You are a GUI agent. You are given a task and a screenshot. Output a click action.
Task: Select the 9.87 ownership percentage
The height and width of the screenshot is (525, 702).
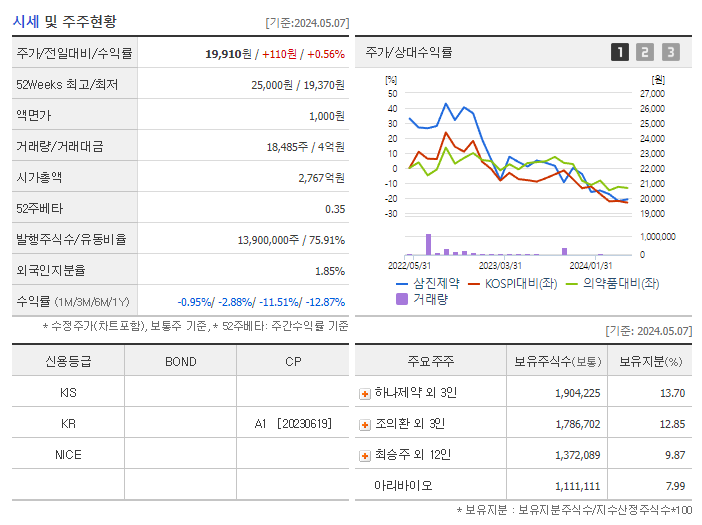point(675,455)
